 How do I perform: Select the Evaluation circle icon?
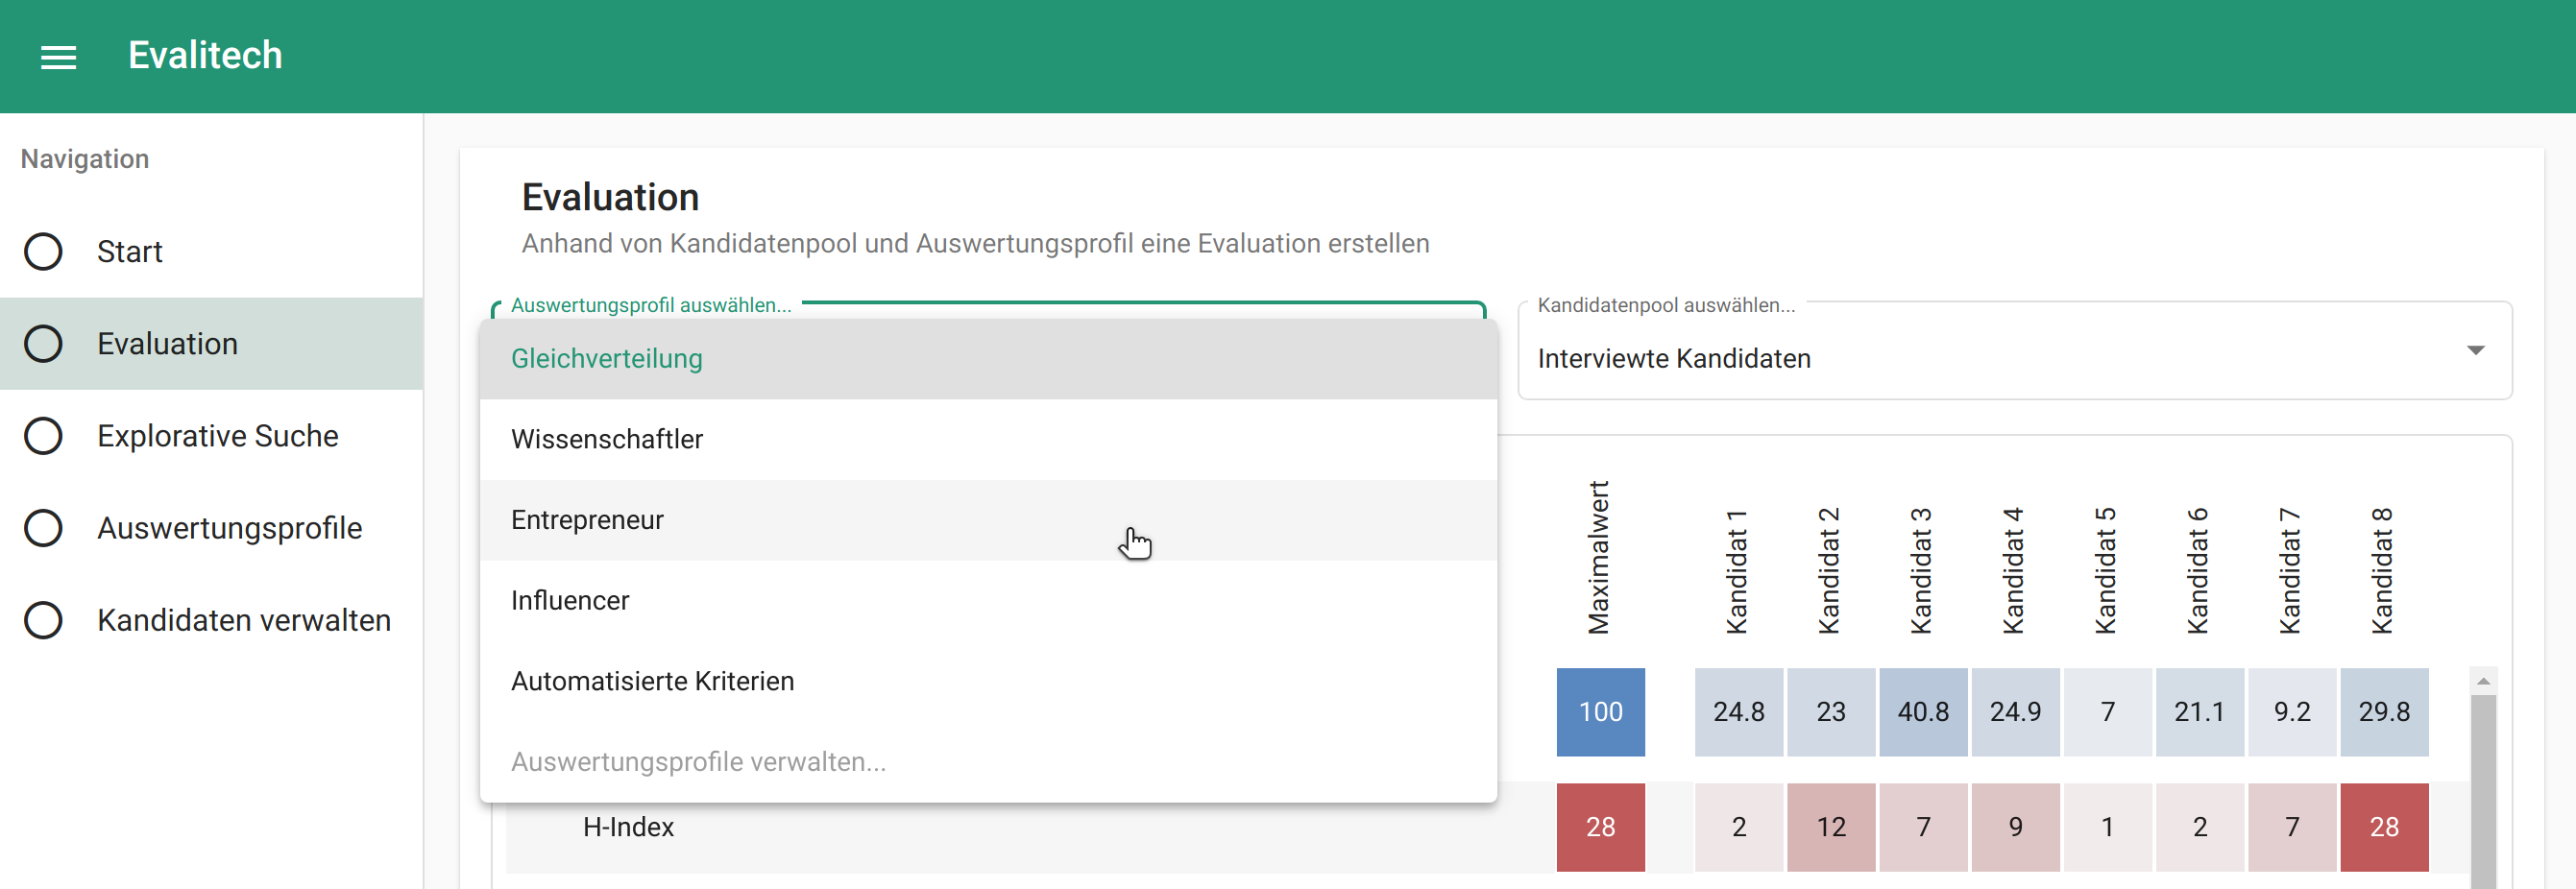43,343
